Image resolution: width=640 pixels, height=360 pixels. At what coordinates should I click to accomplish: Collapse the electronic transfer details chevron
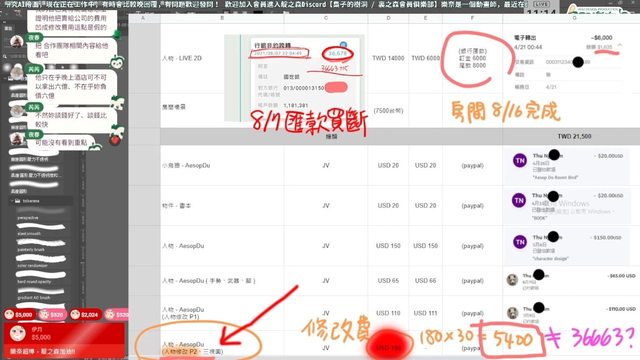620,45
